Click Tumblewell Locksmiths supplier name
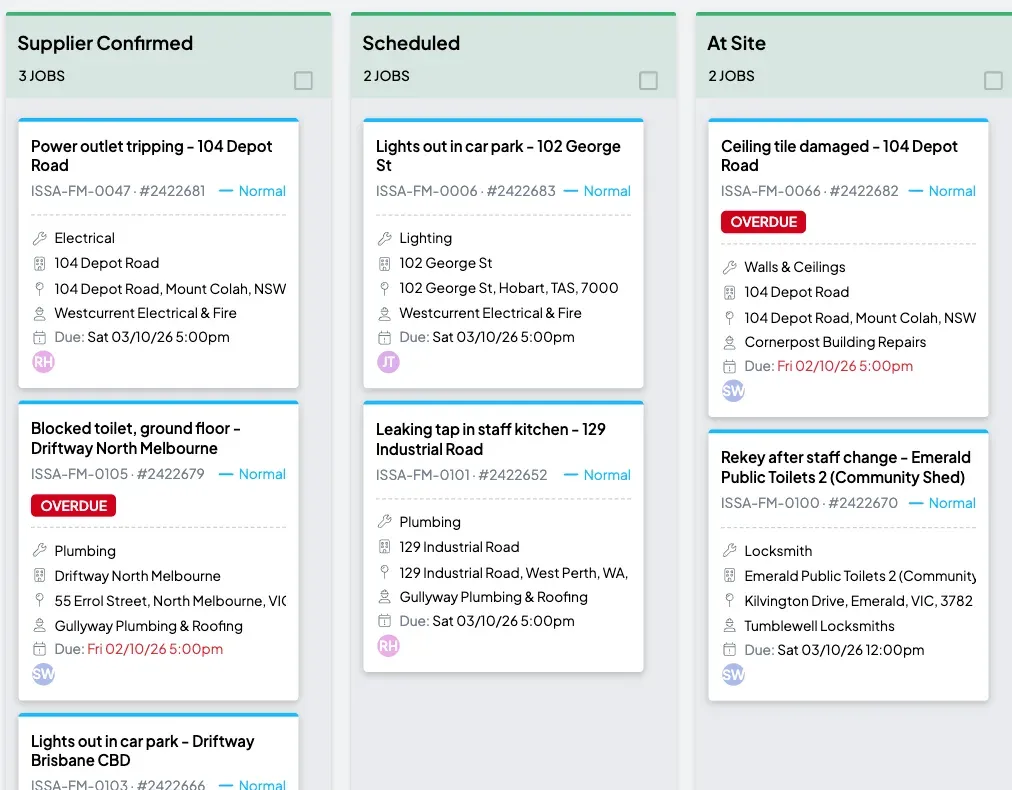This screenshot has width=1012, height=790. pos(819,625)
